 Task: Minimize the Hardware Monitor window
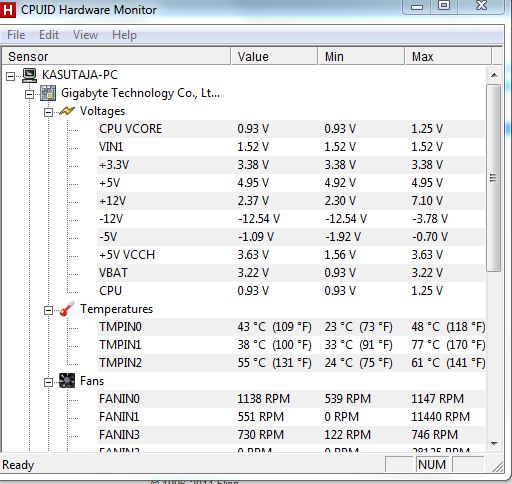(417, 6)
